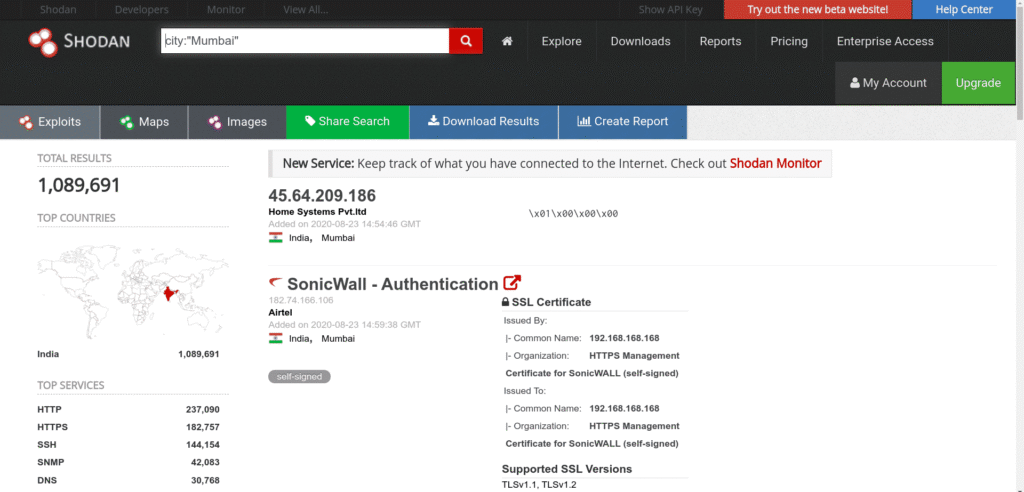
Task: Click the Supported SSL Versions heading
Action: [x=566, y=469]
